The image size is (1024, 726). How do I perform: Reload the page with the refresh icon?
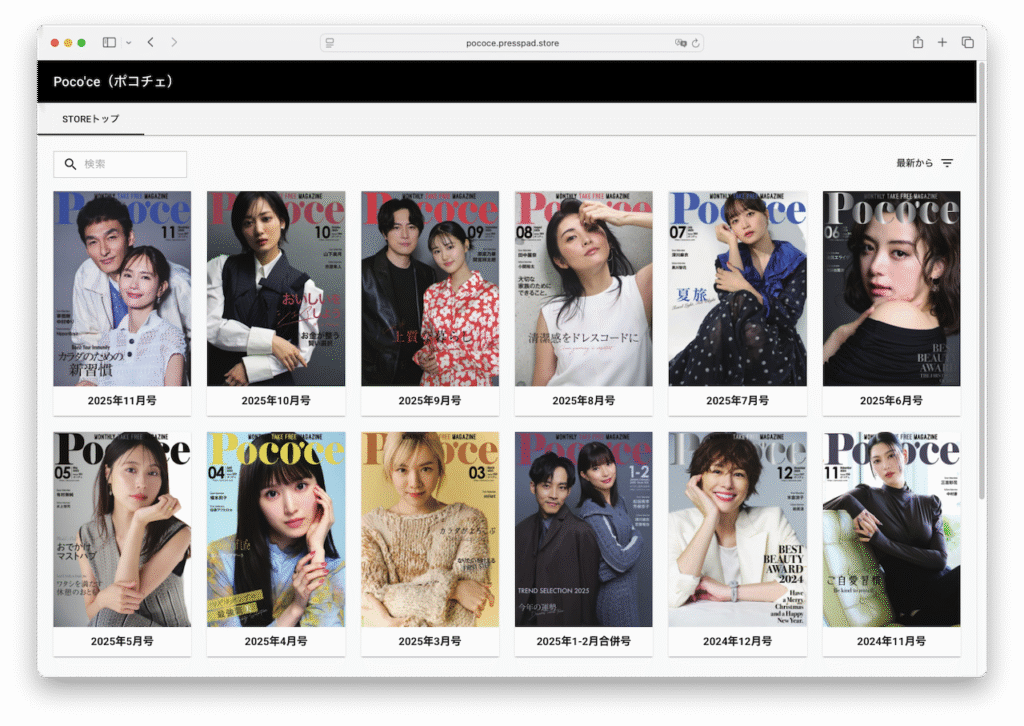[696, 43]
